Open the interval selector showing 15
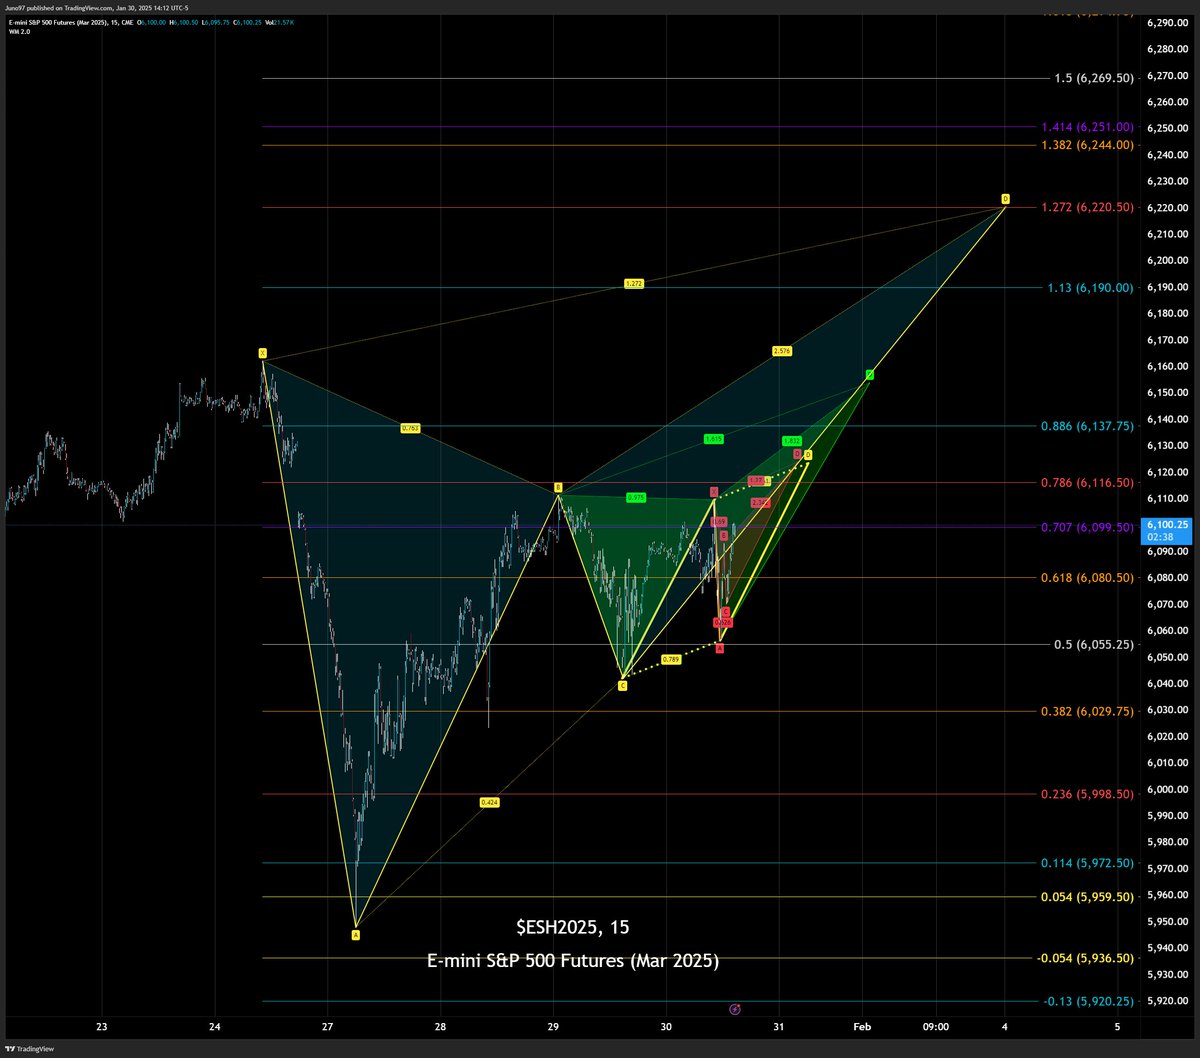 (x=114, y=21)
